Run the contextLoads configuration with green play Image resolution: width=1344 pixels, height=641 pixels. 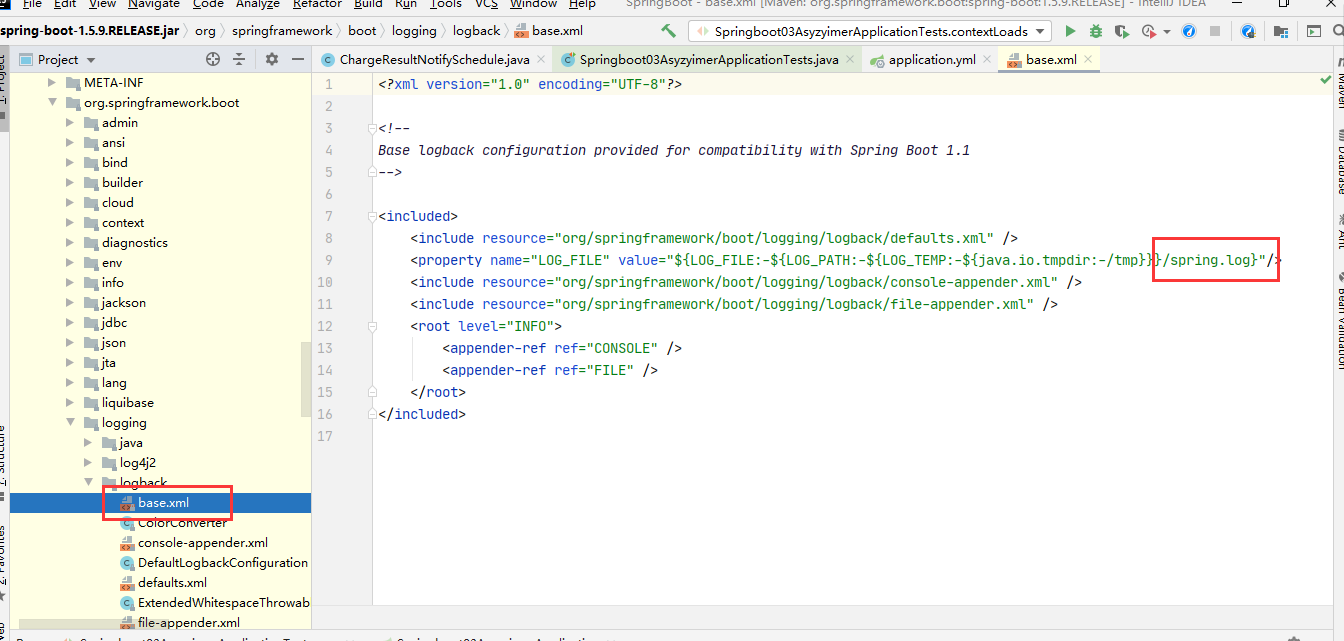point(1071,31)
